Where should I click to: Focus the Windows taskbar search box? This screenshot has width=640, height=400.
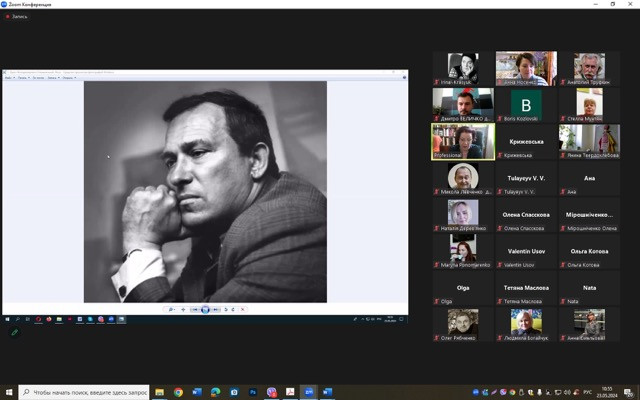pyautogui.click(x=85, y=392)
